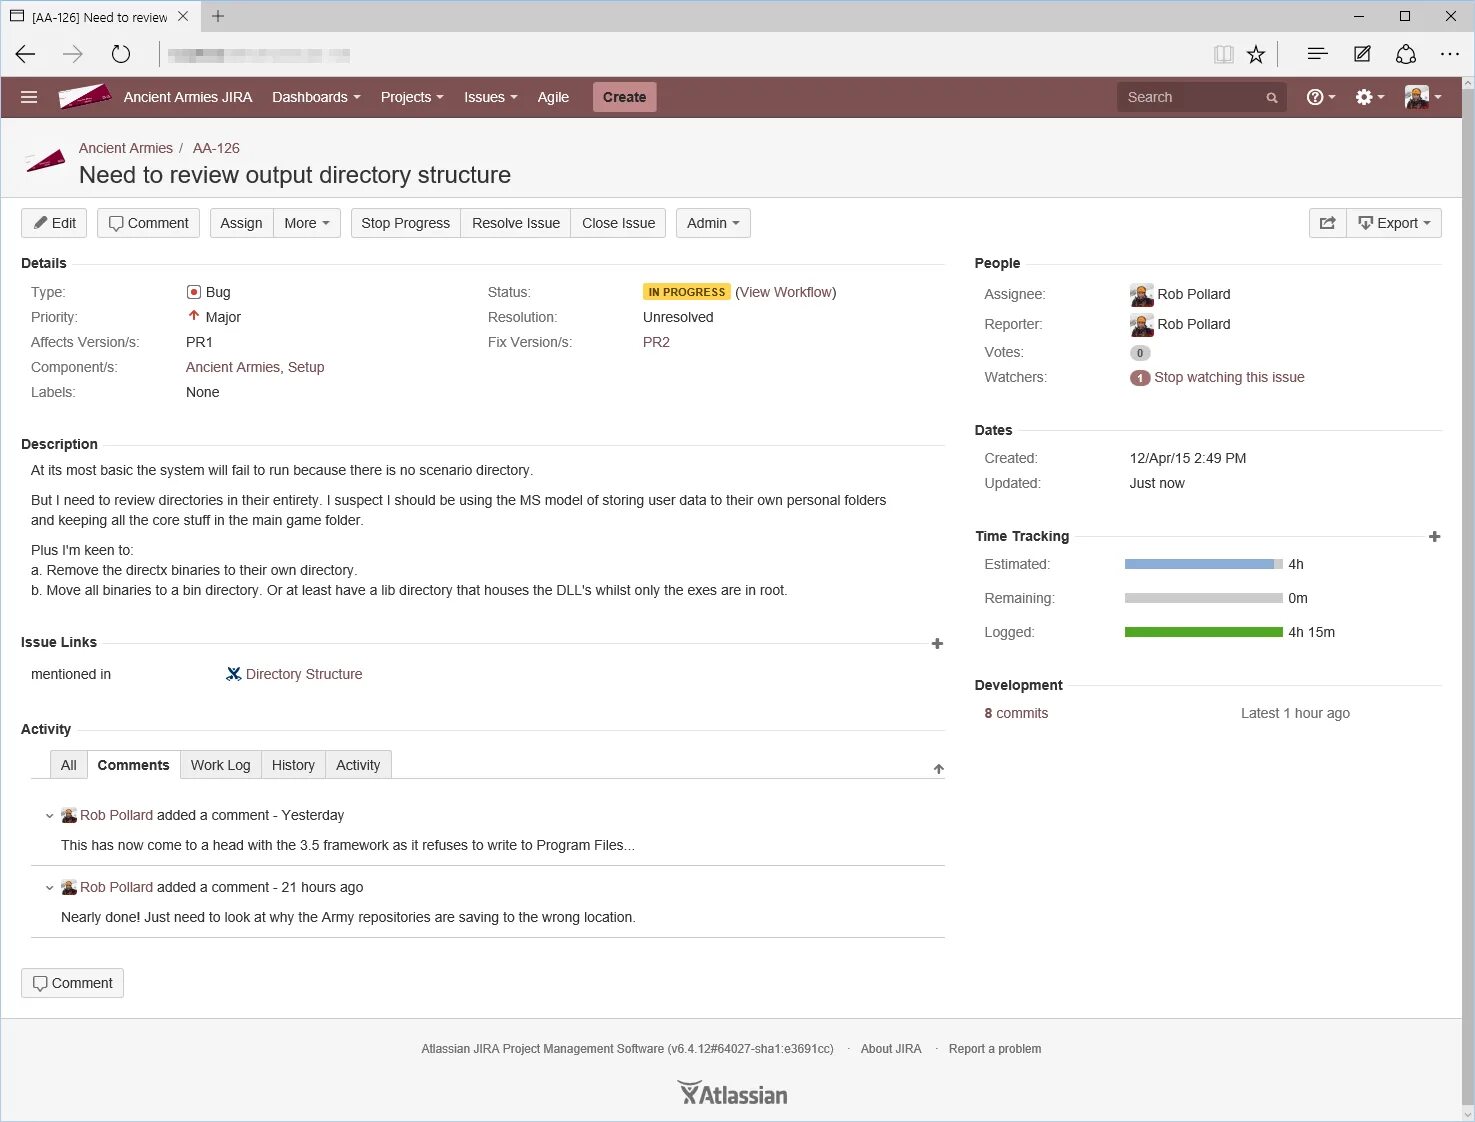Open the Issues dropdown menu
The image size is (1475, 1122).
pos(490,97)
